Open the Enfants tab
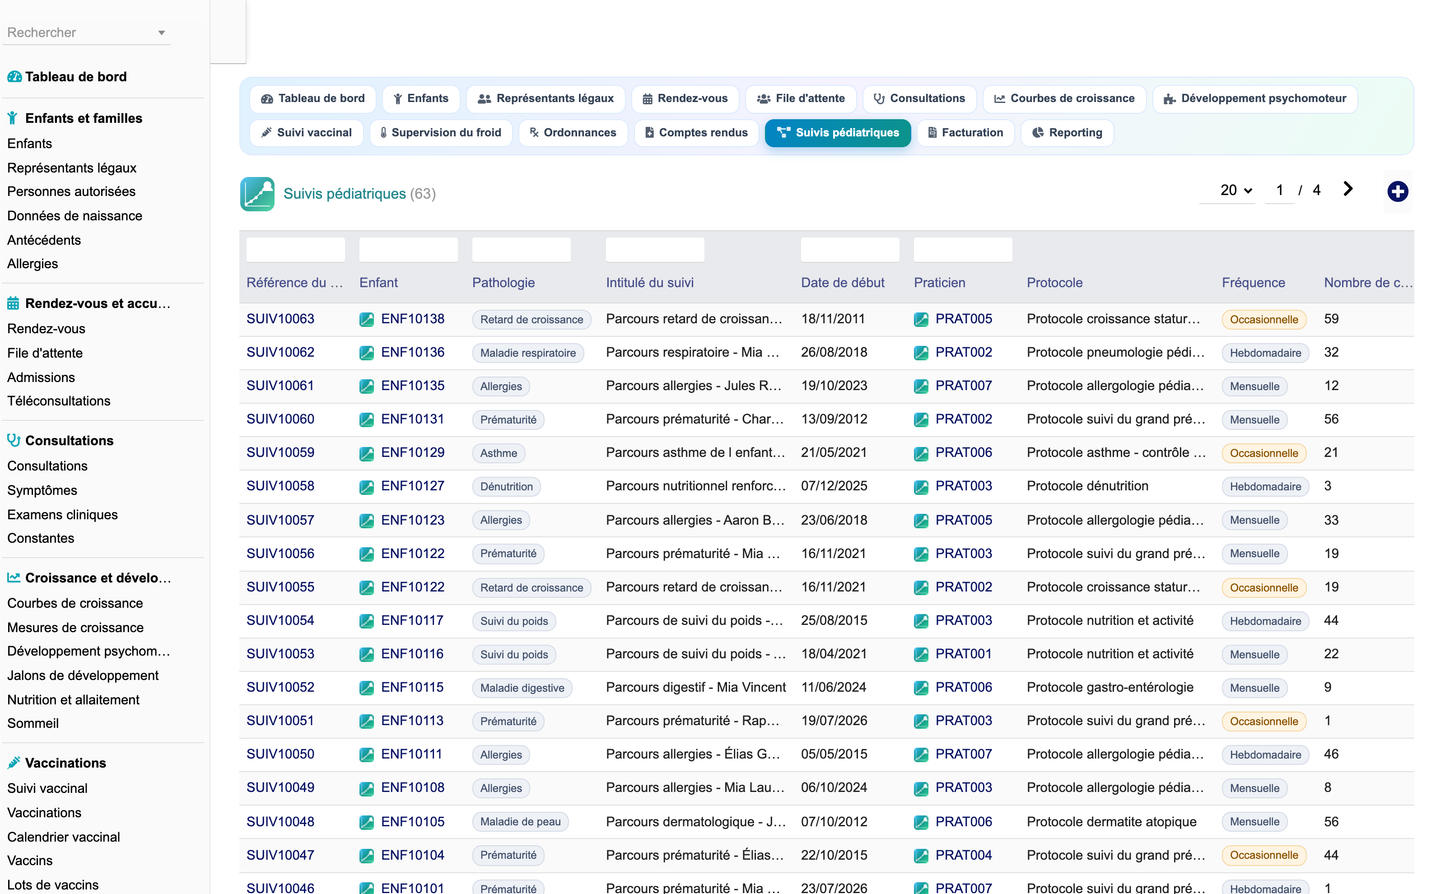This screenshot has height=894, width=1445. pos(421,99)
